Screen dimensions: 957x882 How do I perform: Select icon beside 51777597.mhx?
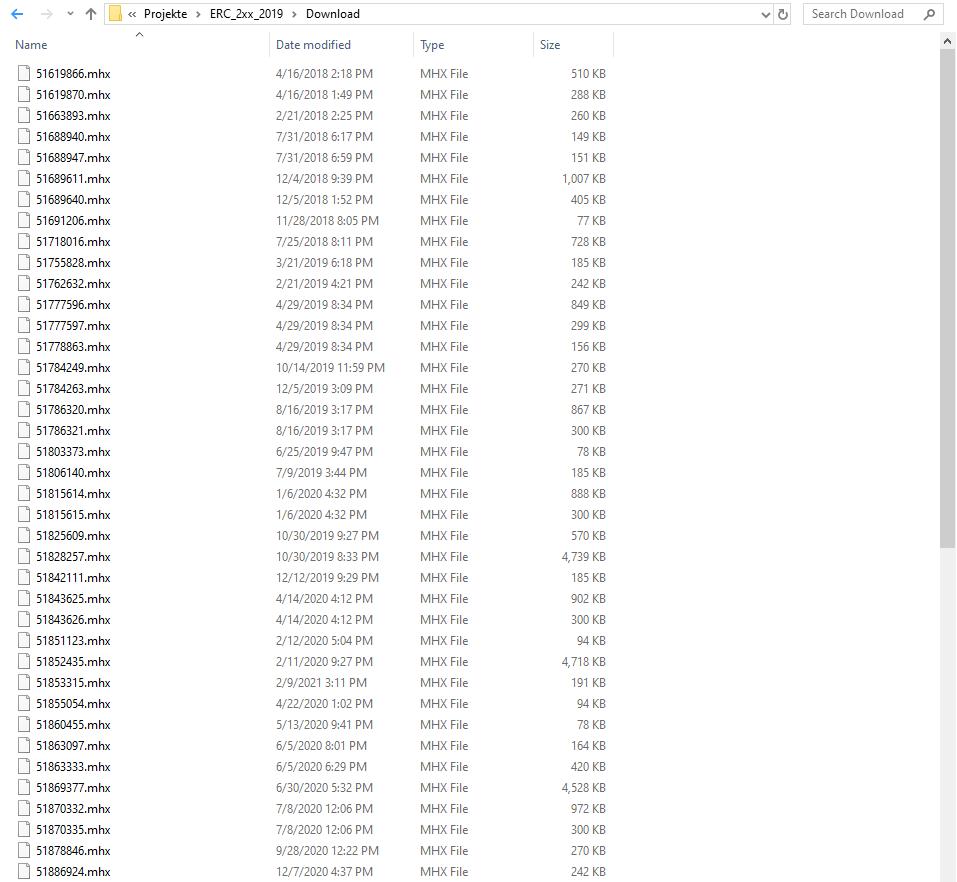point(24,325)
